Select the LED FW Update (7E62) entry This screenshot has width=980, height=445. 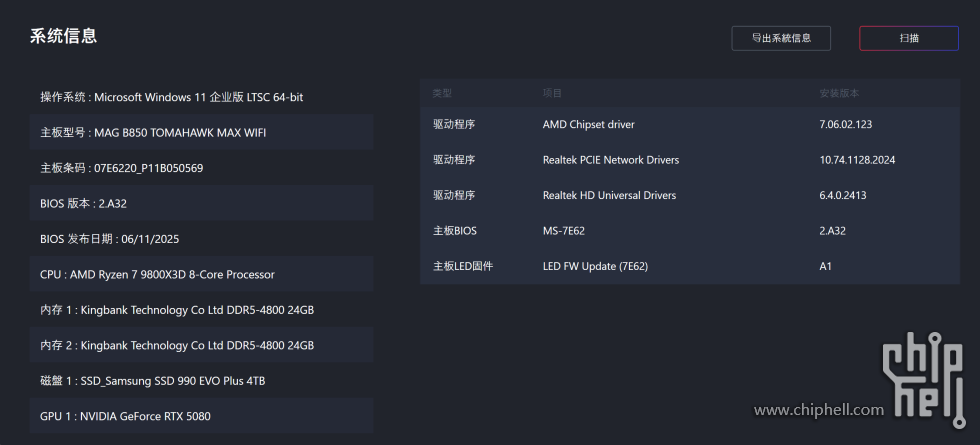click(595, 266)
